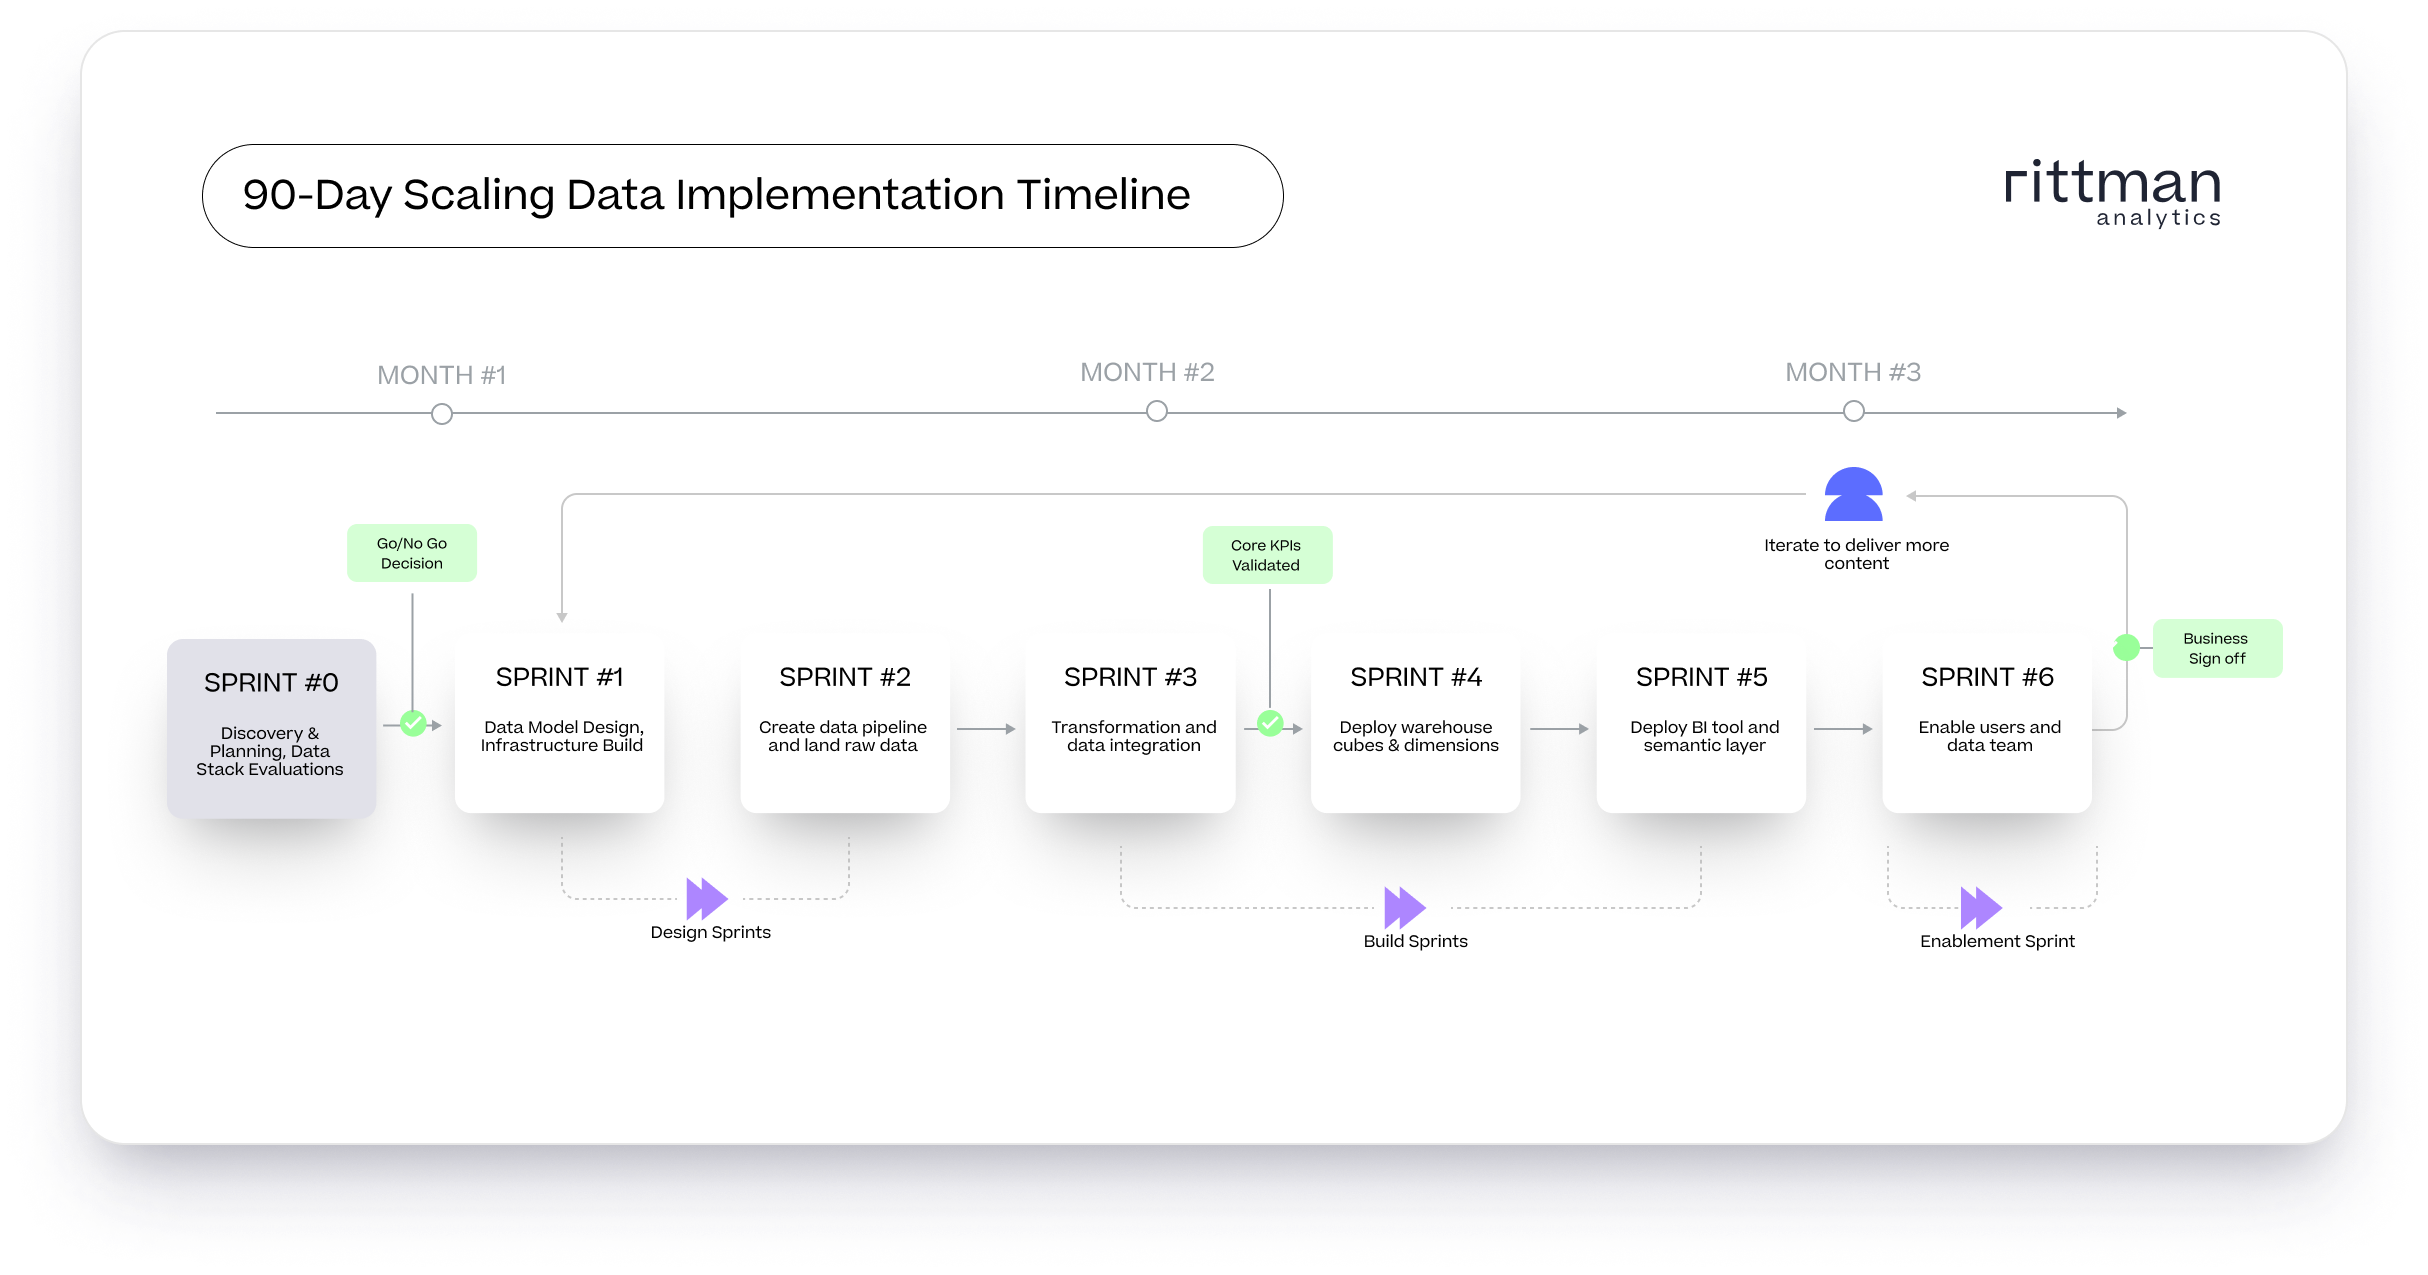The width and height of the screenshot is (2428, 1275).
Task: Select the Enablement Sprint fast-forward icon
Action: coord(1983,905)
